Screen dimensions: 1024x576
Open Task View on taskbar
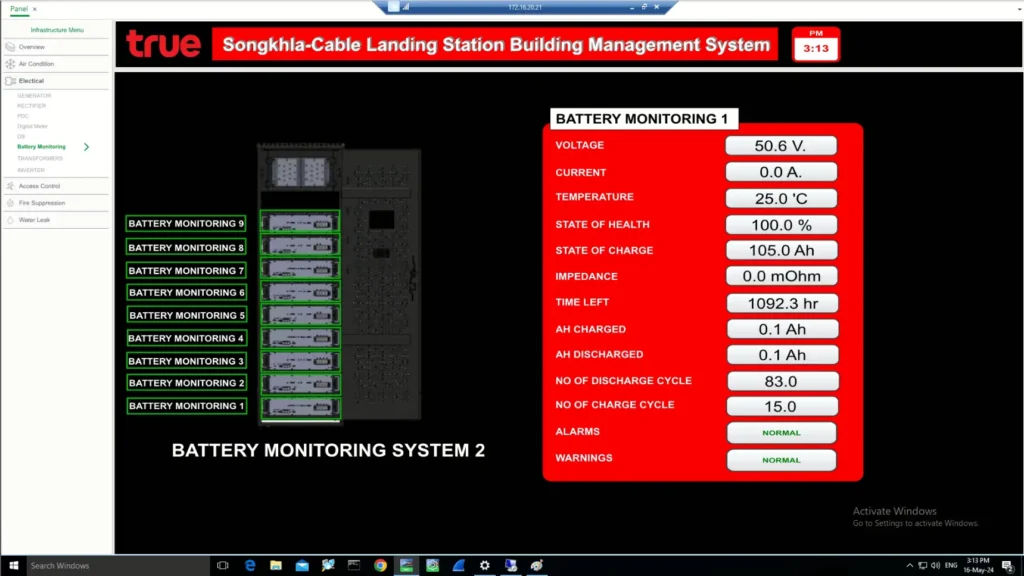[223, 566]
